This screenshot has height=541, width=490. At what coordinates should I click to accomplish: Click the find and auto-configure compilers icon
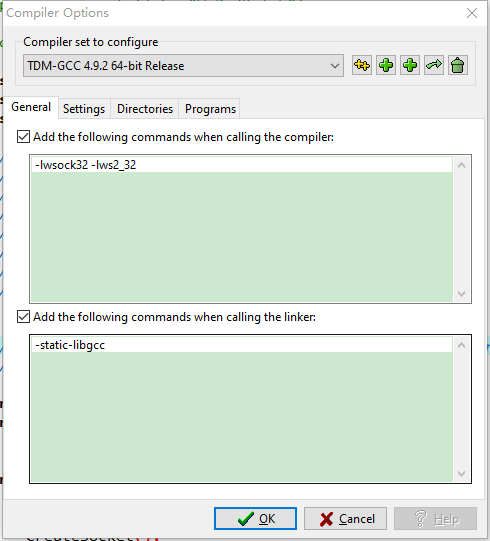pos(362,65)
